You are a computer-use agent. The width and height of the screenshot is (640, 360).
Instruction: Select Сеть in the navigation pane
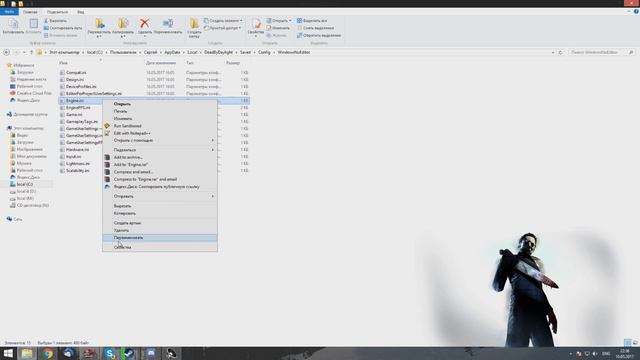tap(15, 219)
